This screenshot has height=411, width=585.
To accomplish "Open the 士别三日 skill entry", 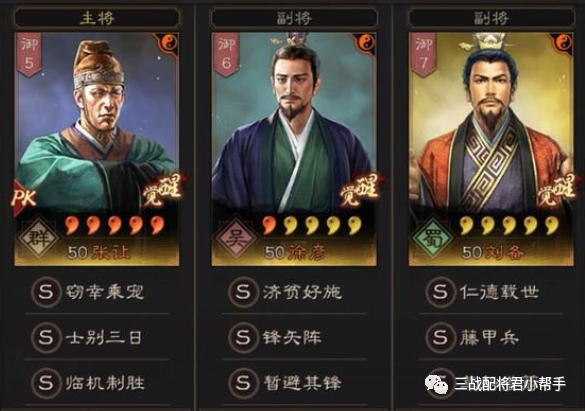I will pos(97,338).
